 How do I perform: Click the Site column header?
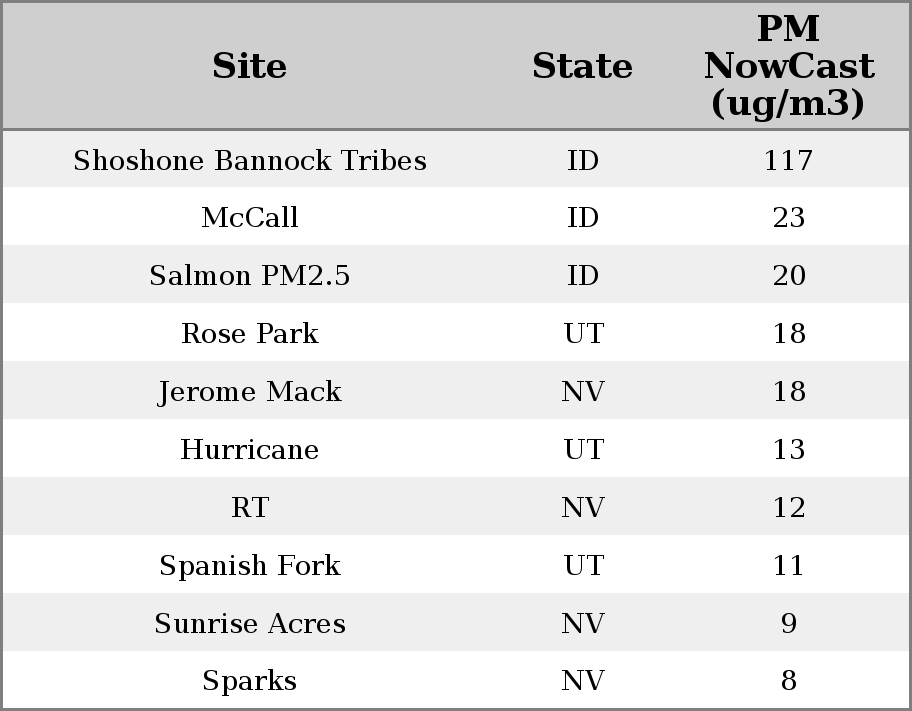[249, 67]
